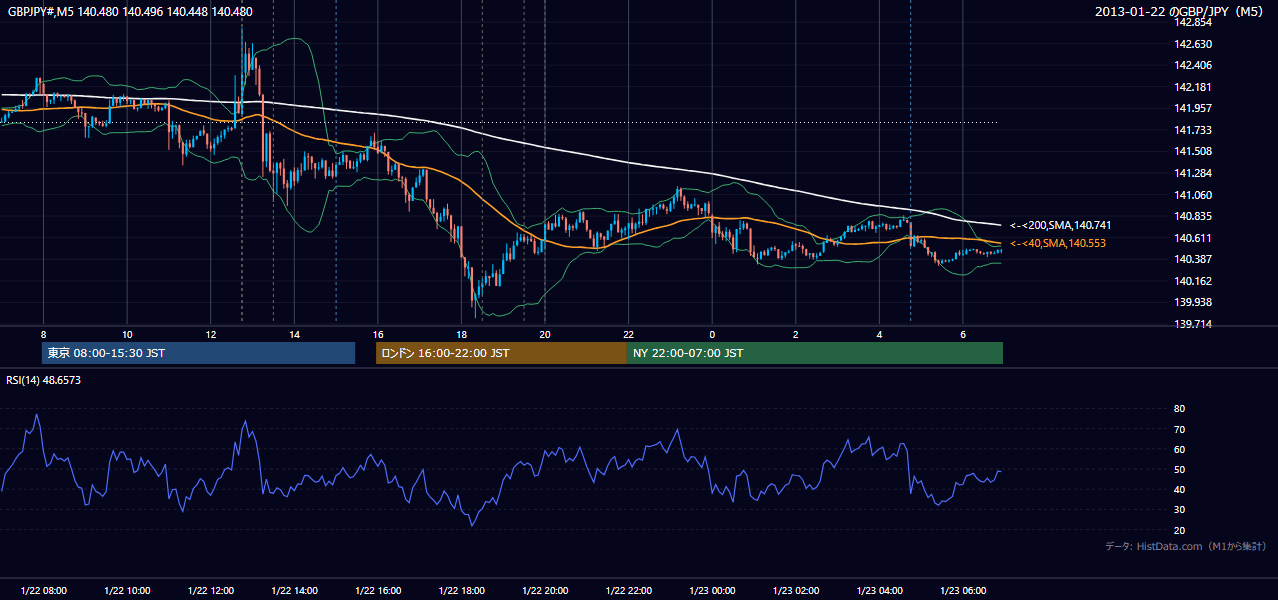Screen dimensions: 1278x600
Task: Click price level 142.630 on the axis
Action: pyautogui.click(x=1192, y=44)
